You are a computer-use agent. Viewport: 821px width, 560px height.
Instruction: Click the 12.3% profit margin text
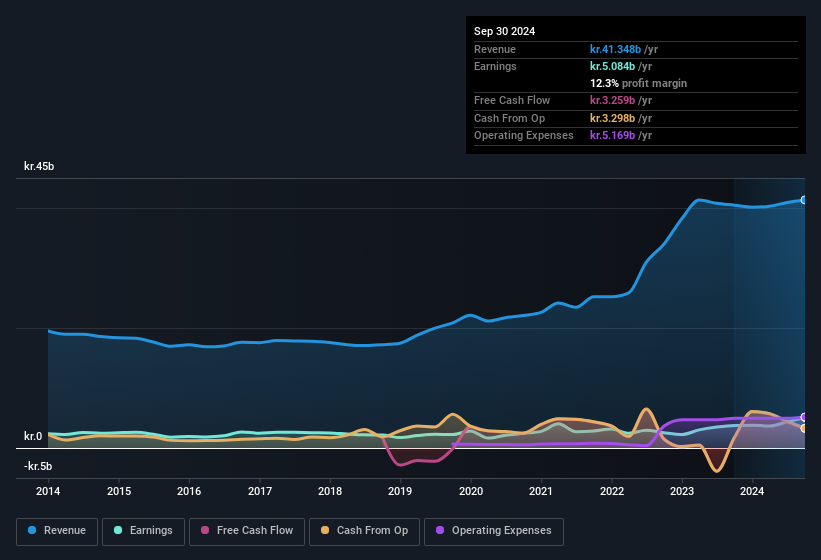[638, 83]
